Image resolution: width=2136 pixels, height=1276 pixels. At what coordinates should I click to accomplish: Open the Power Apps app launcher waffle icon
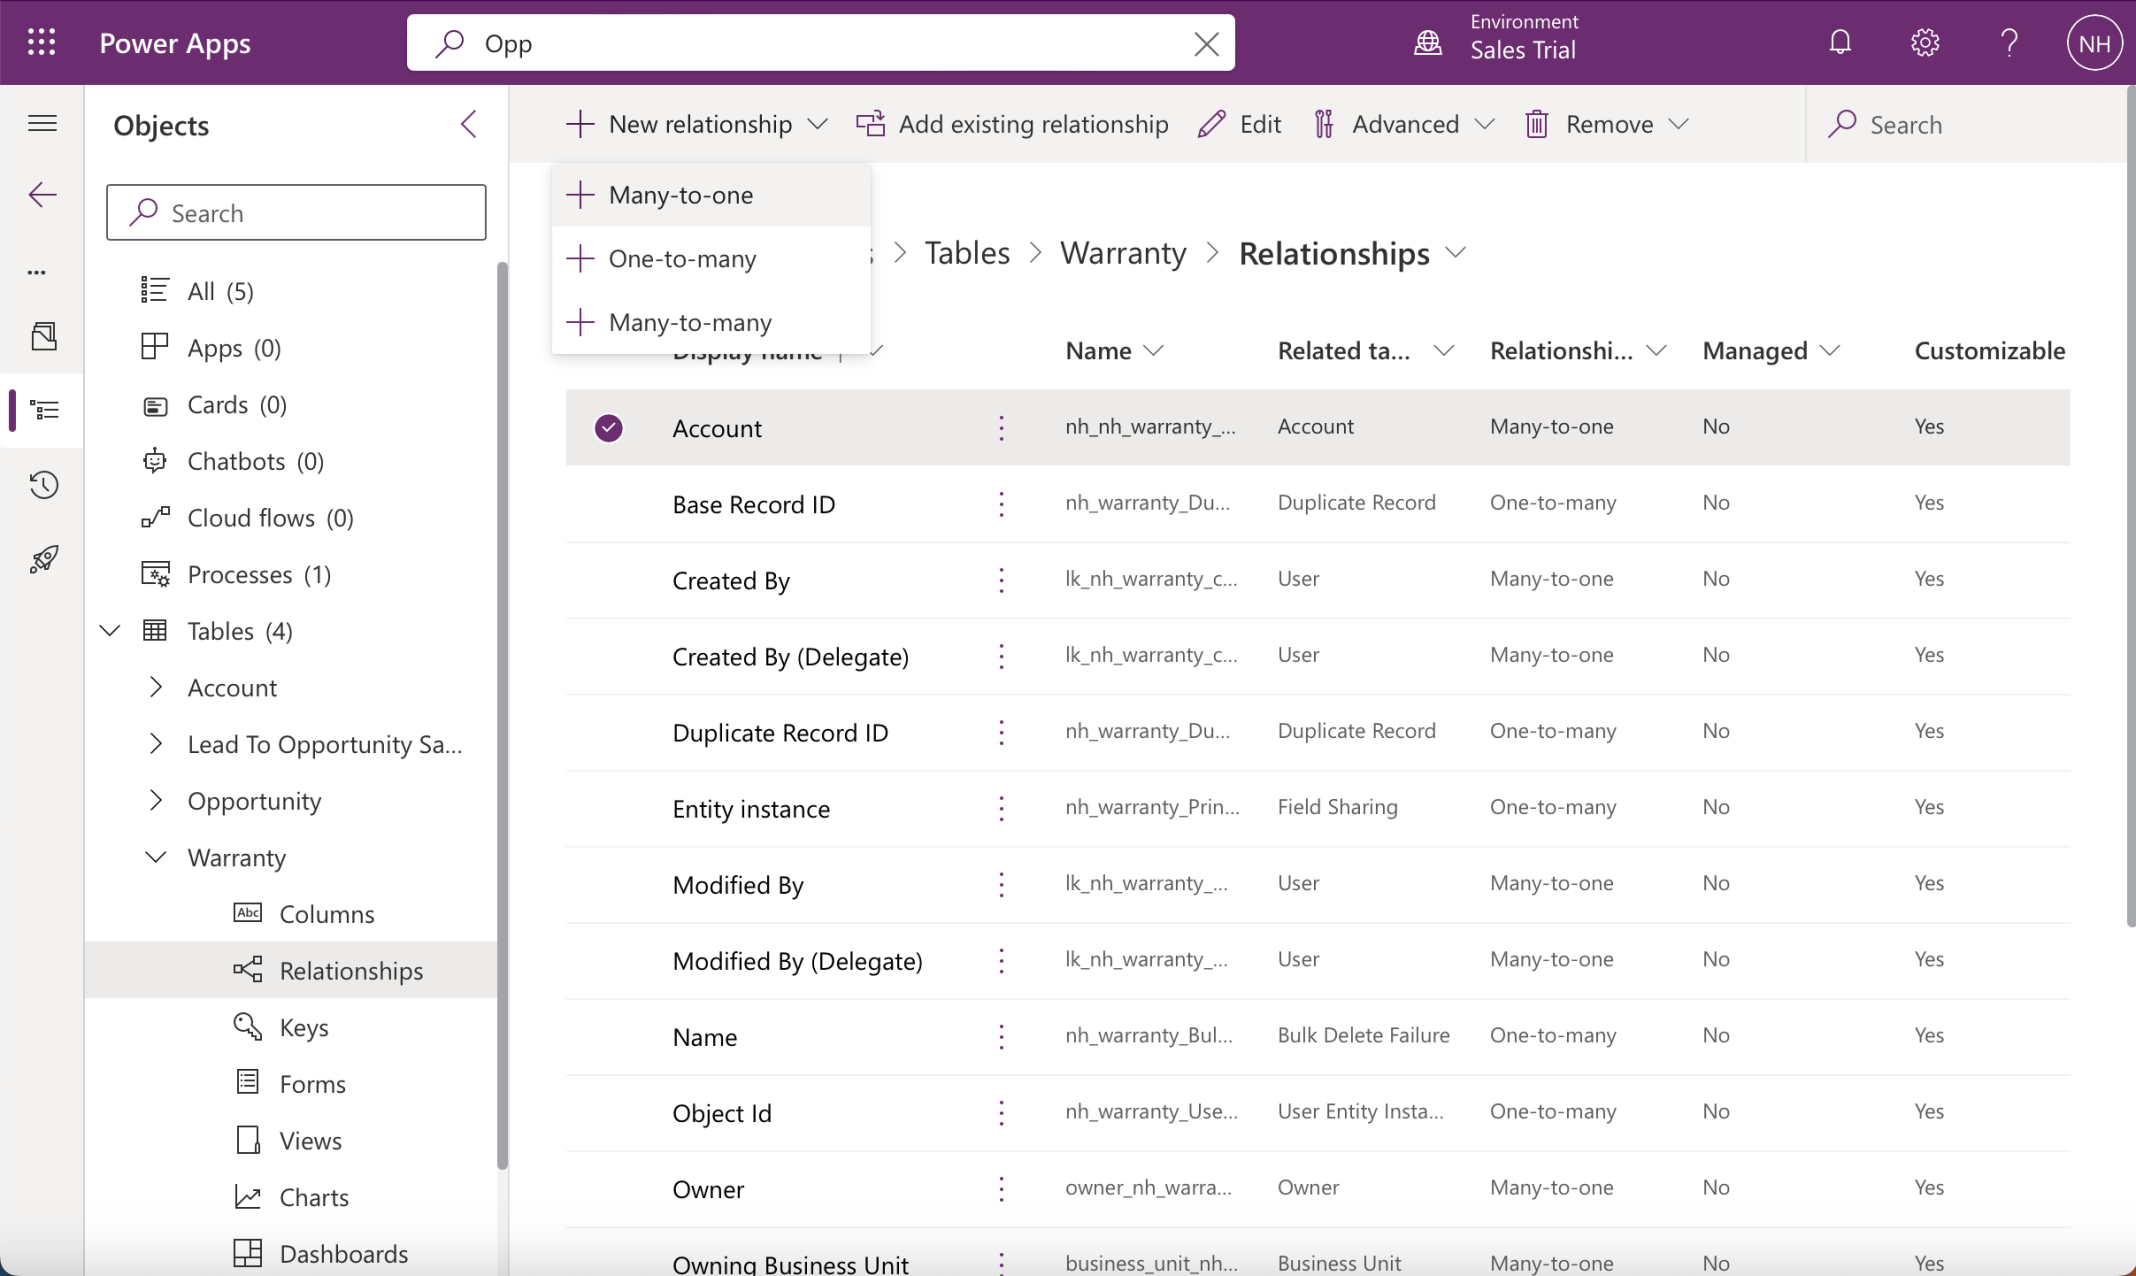pos(41,42)
